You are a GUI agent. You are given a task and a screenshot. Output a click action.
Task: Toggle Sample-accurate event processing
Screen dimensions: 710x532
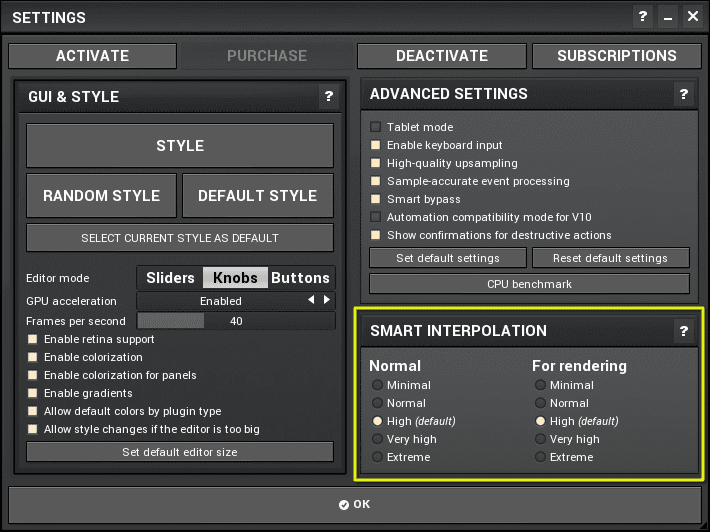pos(375,181)
